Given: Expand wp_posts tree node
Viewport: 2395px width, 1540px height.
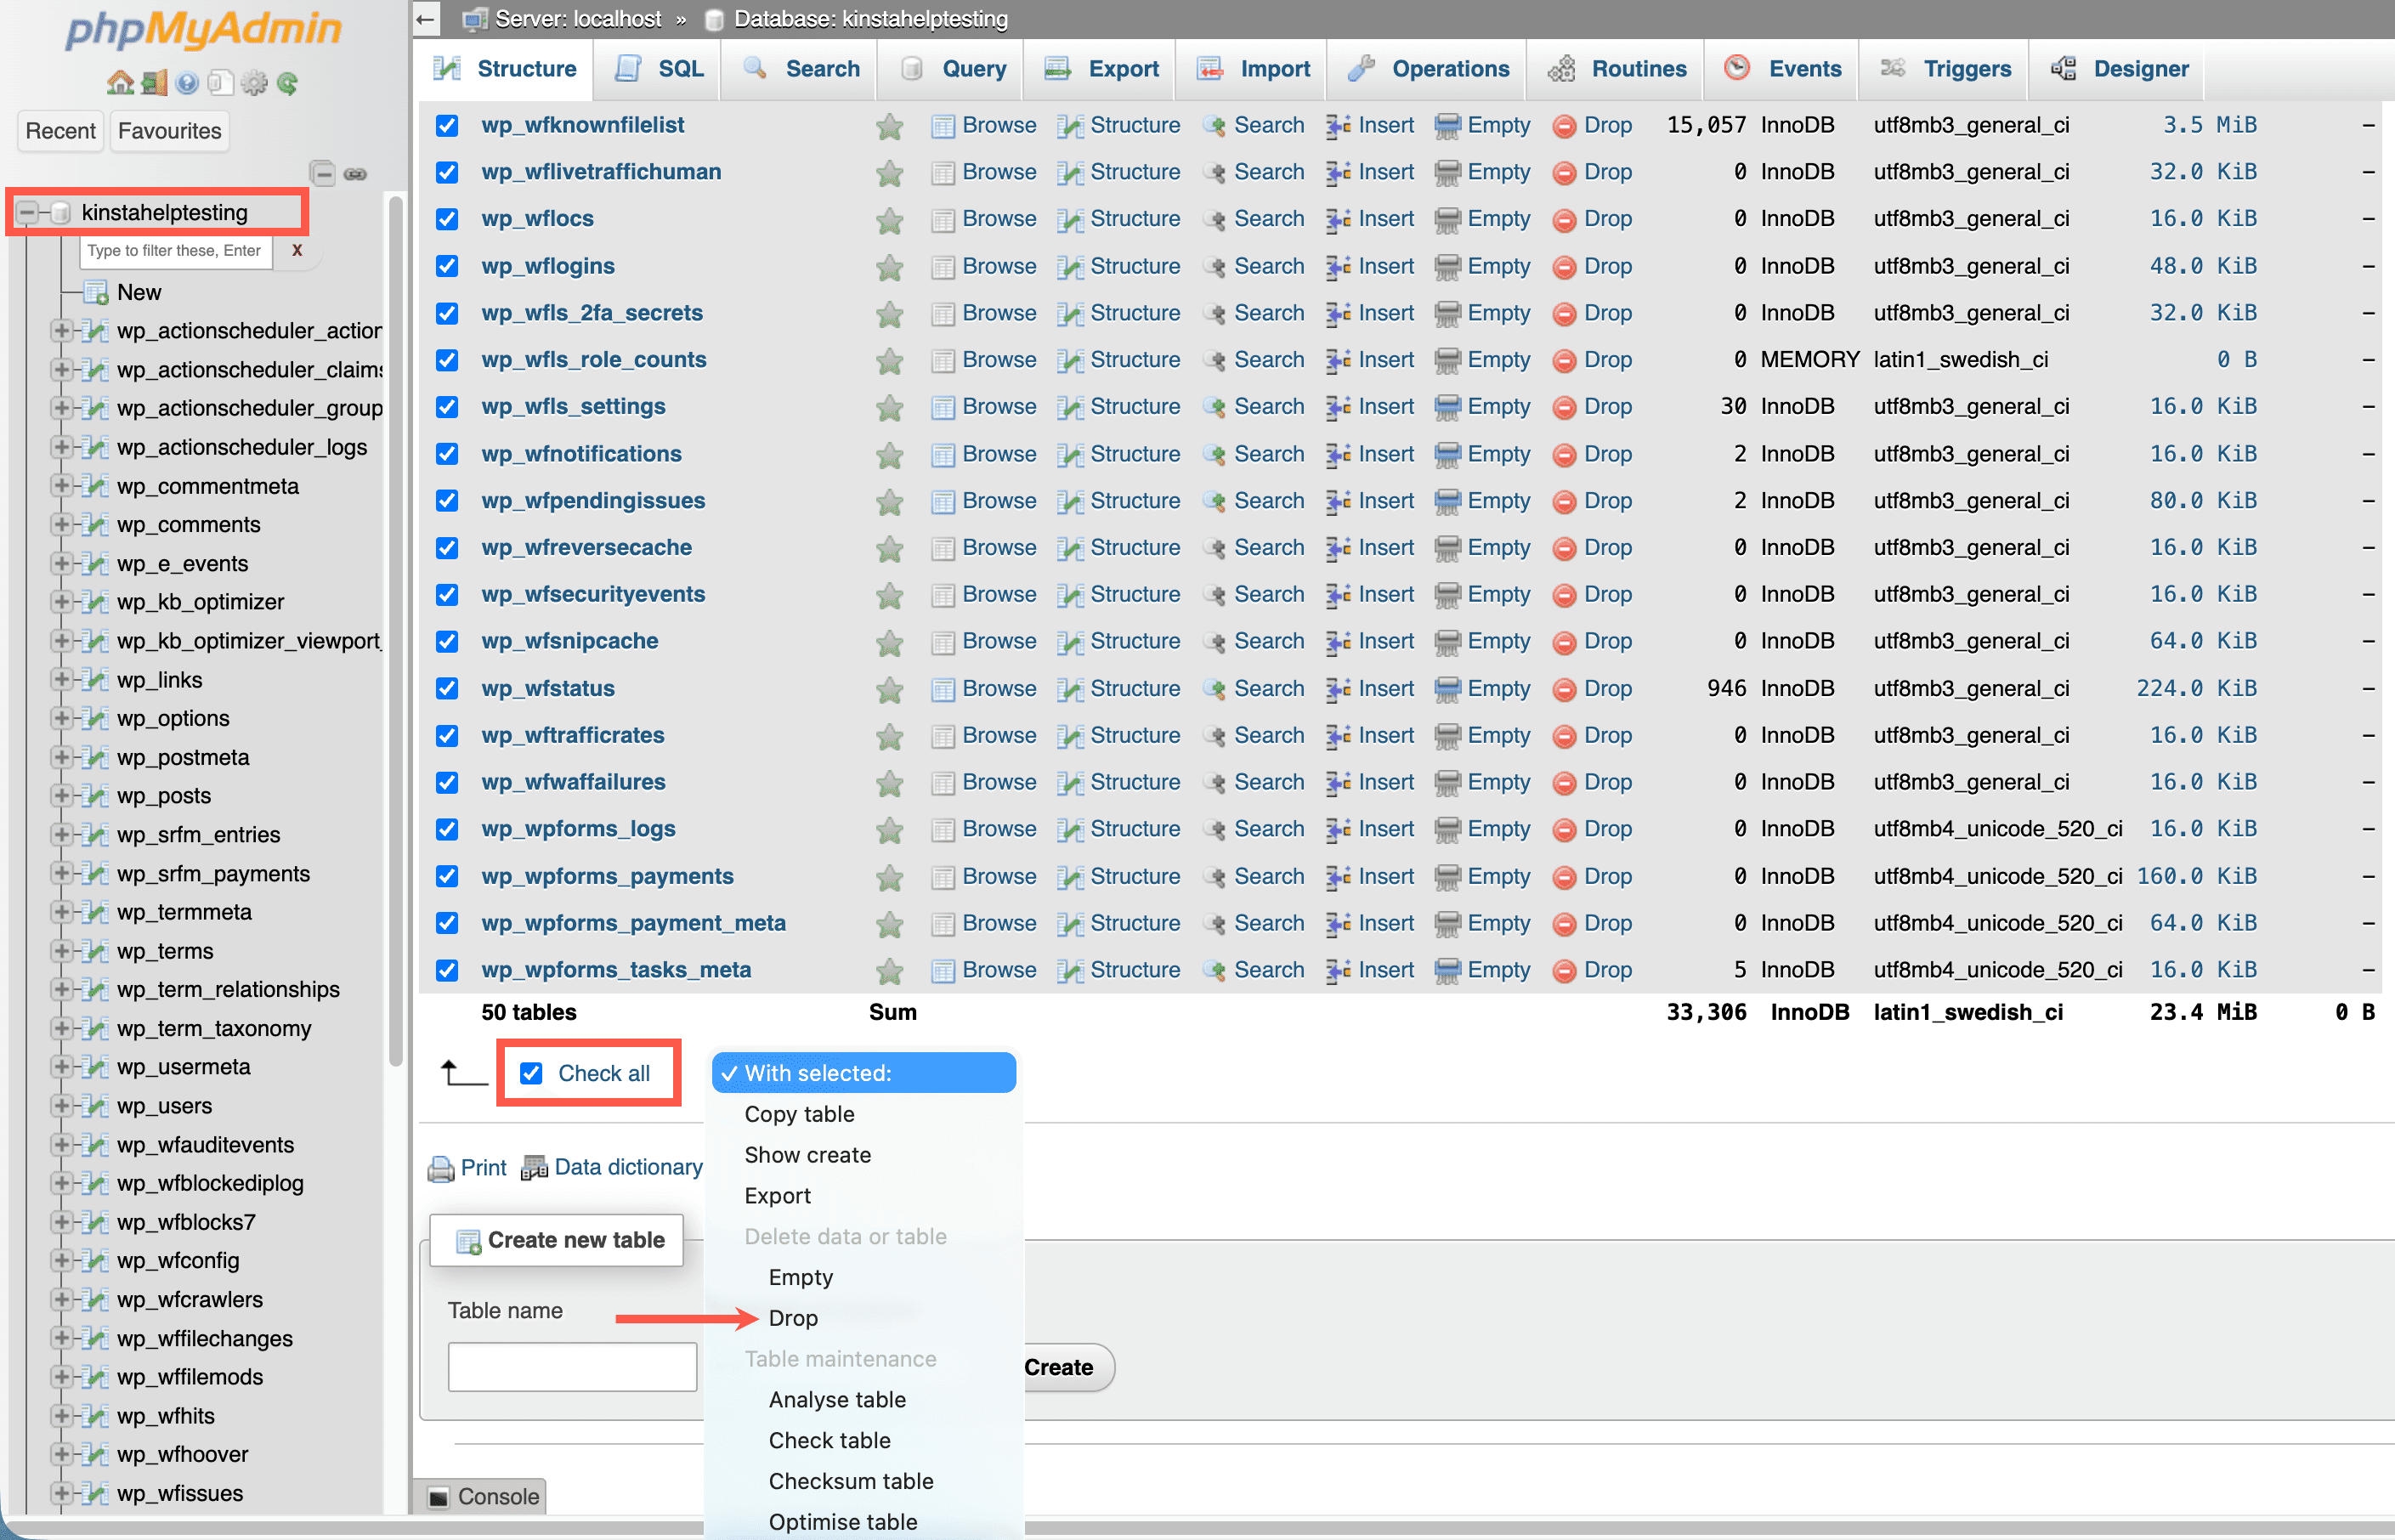Looking at the screenshot, I should pyautogui.click(x=61, y=796).
